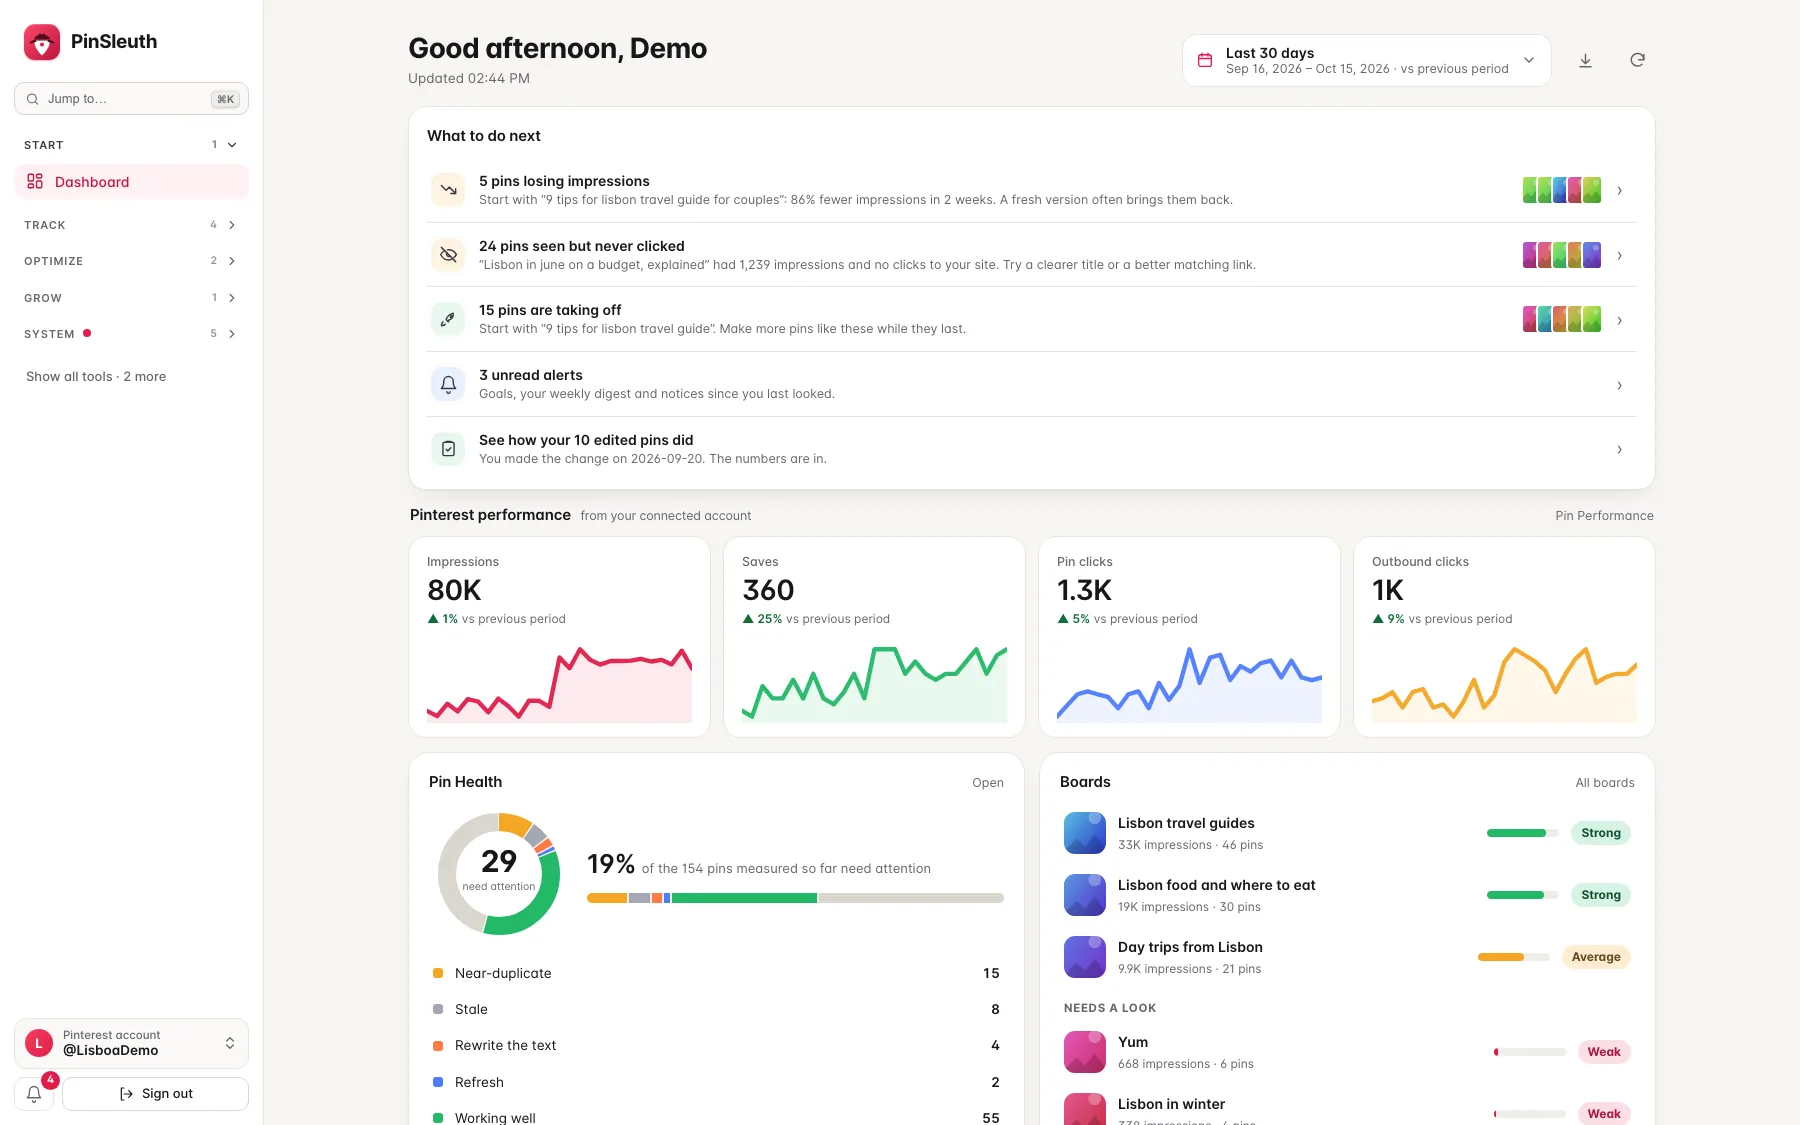Click All boards link
This screenshot has width=1800, height=1125.
tap(1605, 783)
